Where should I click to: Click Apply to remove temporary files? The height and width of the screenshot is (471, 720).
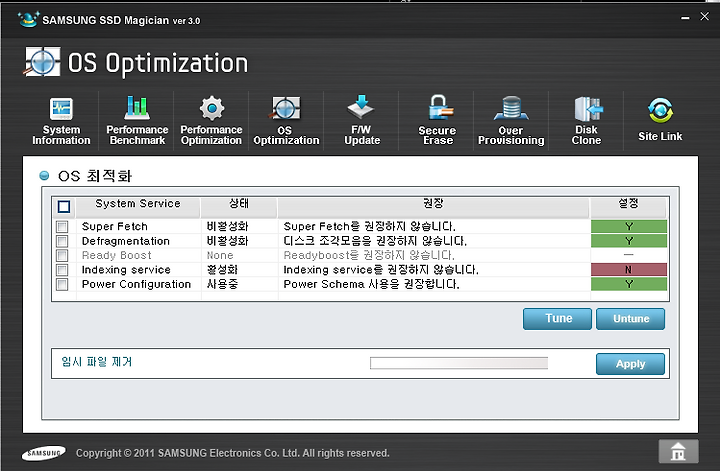click(630, 364)
